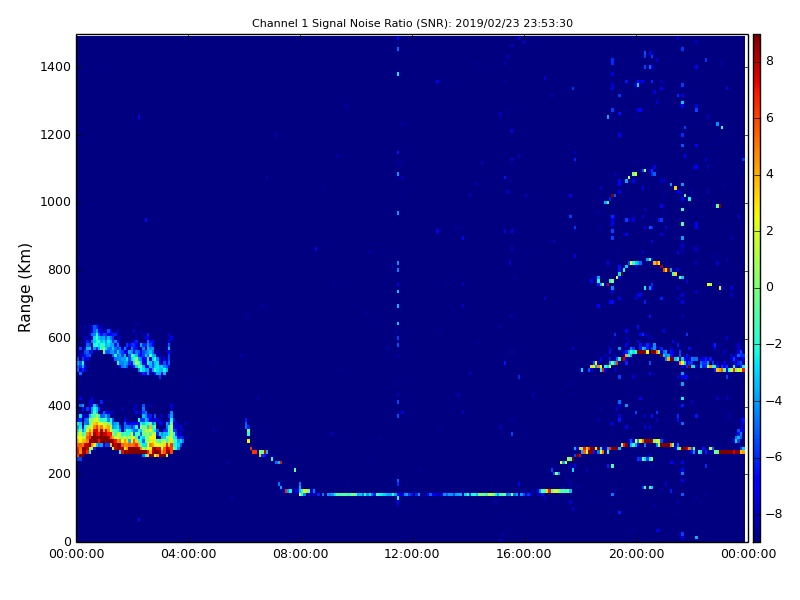
Task: Click the 'Range (Km)' y-axis label
Action: 24,288
